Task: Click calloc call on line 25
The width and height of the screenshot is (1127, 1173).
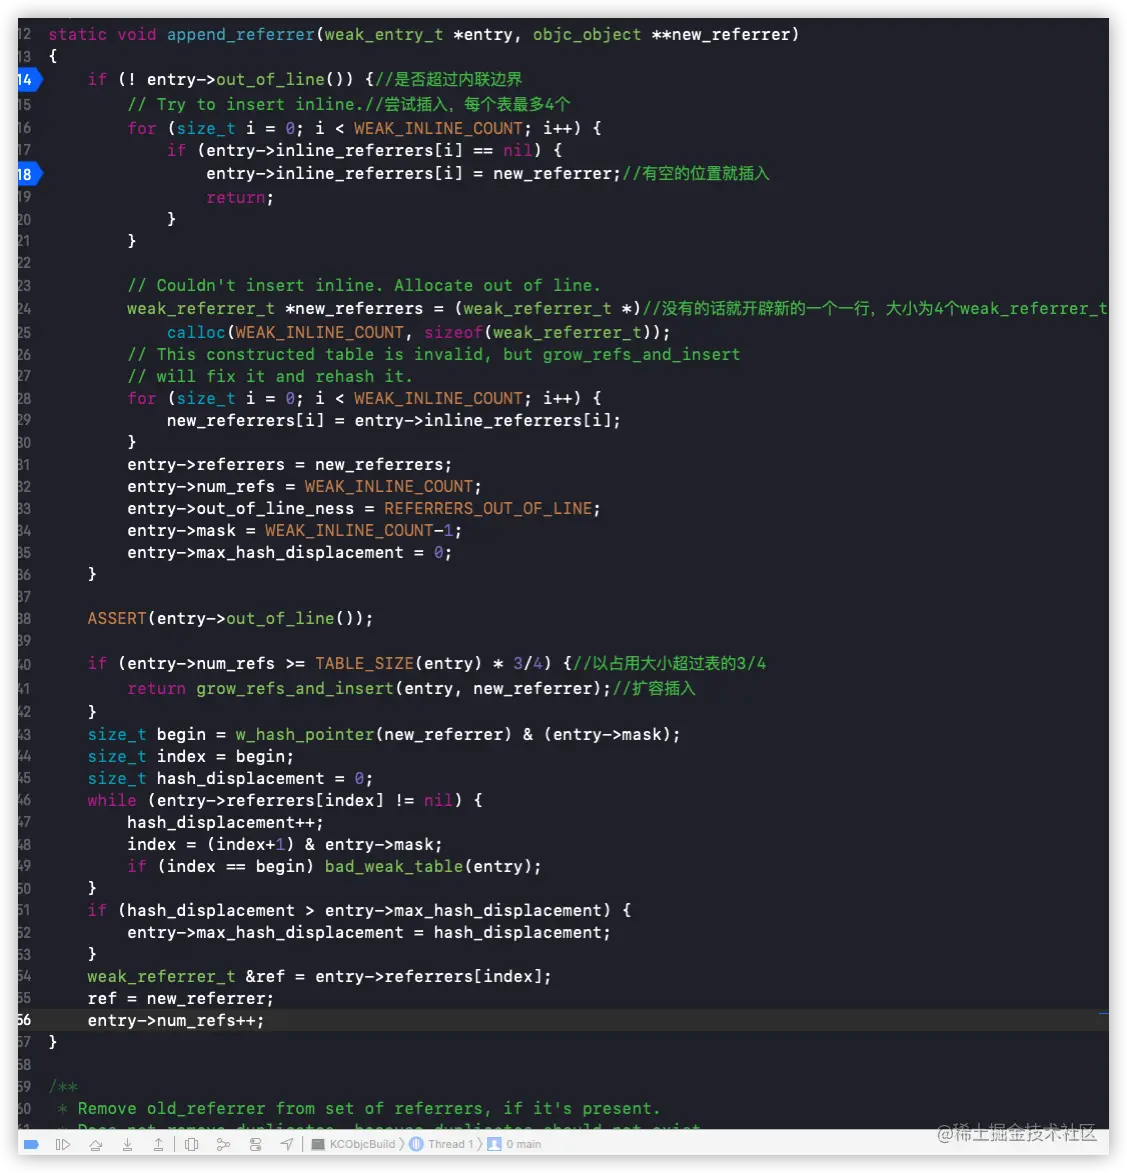Action: tap(196, 331)
